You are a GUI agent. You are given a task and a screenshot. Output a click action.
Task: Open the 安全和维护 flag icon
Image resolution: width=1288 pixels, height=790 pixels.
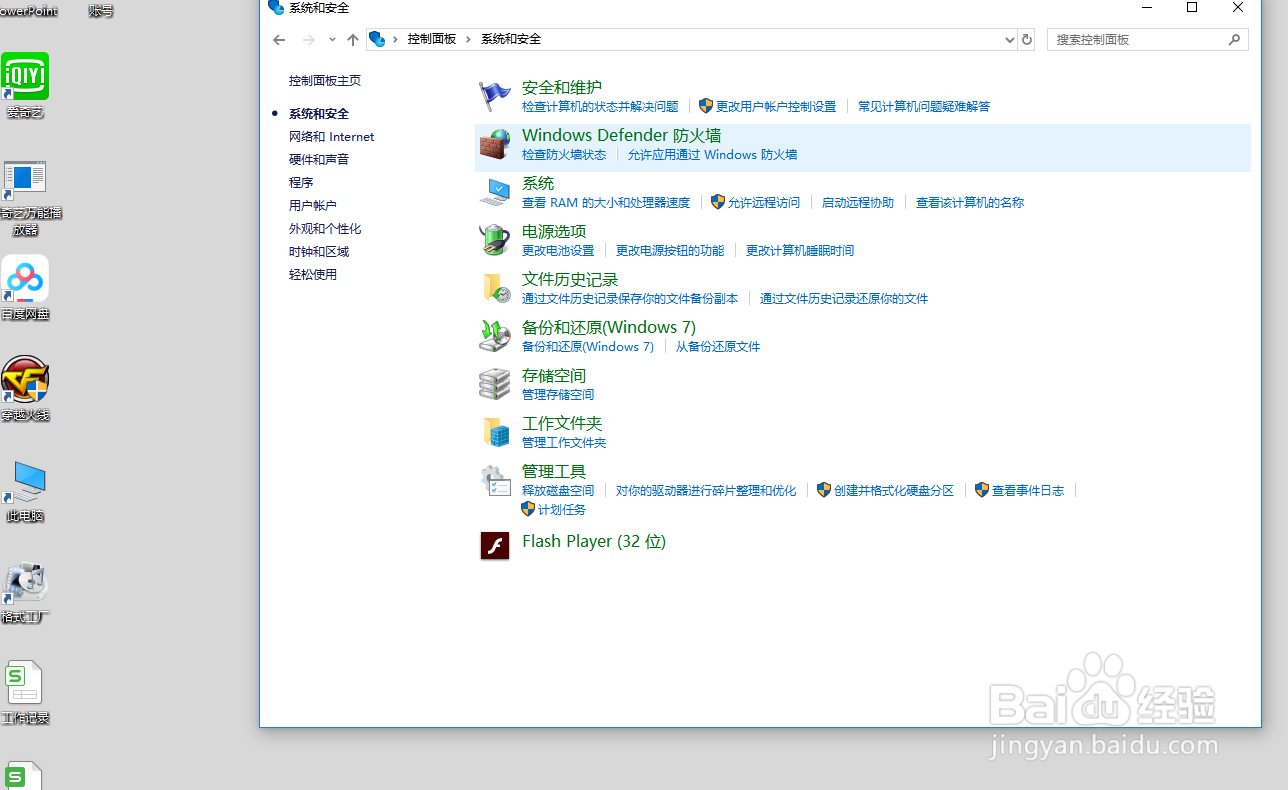point(494,95)
